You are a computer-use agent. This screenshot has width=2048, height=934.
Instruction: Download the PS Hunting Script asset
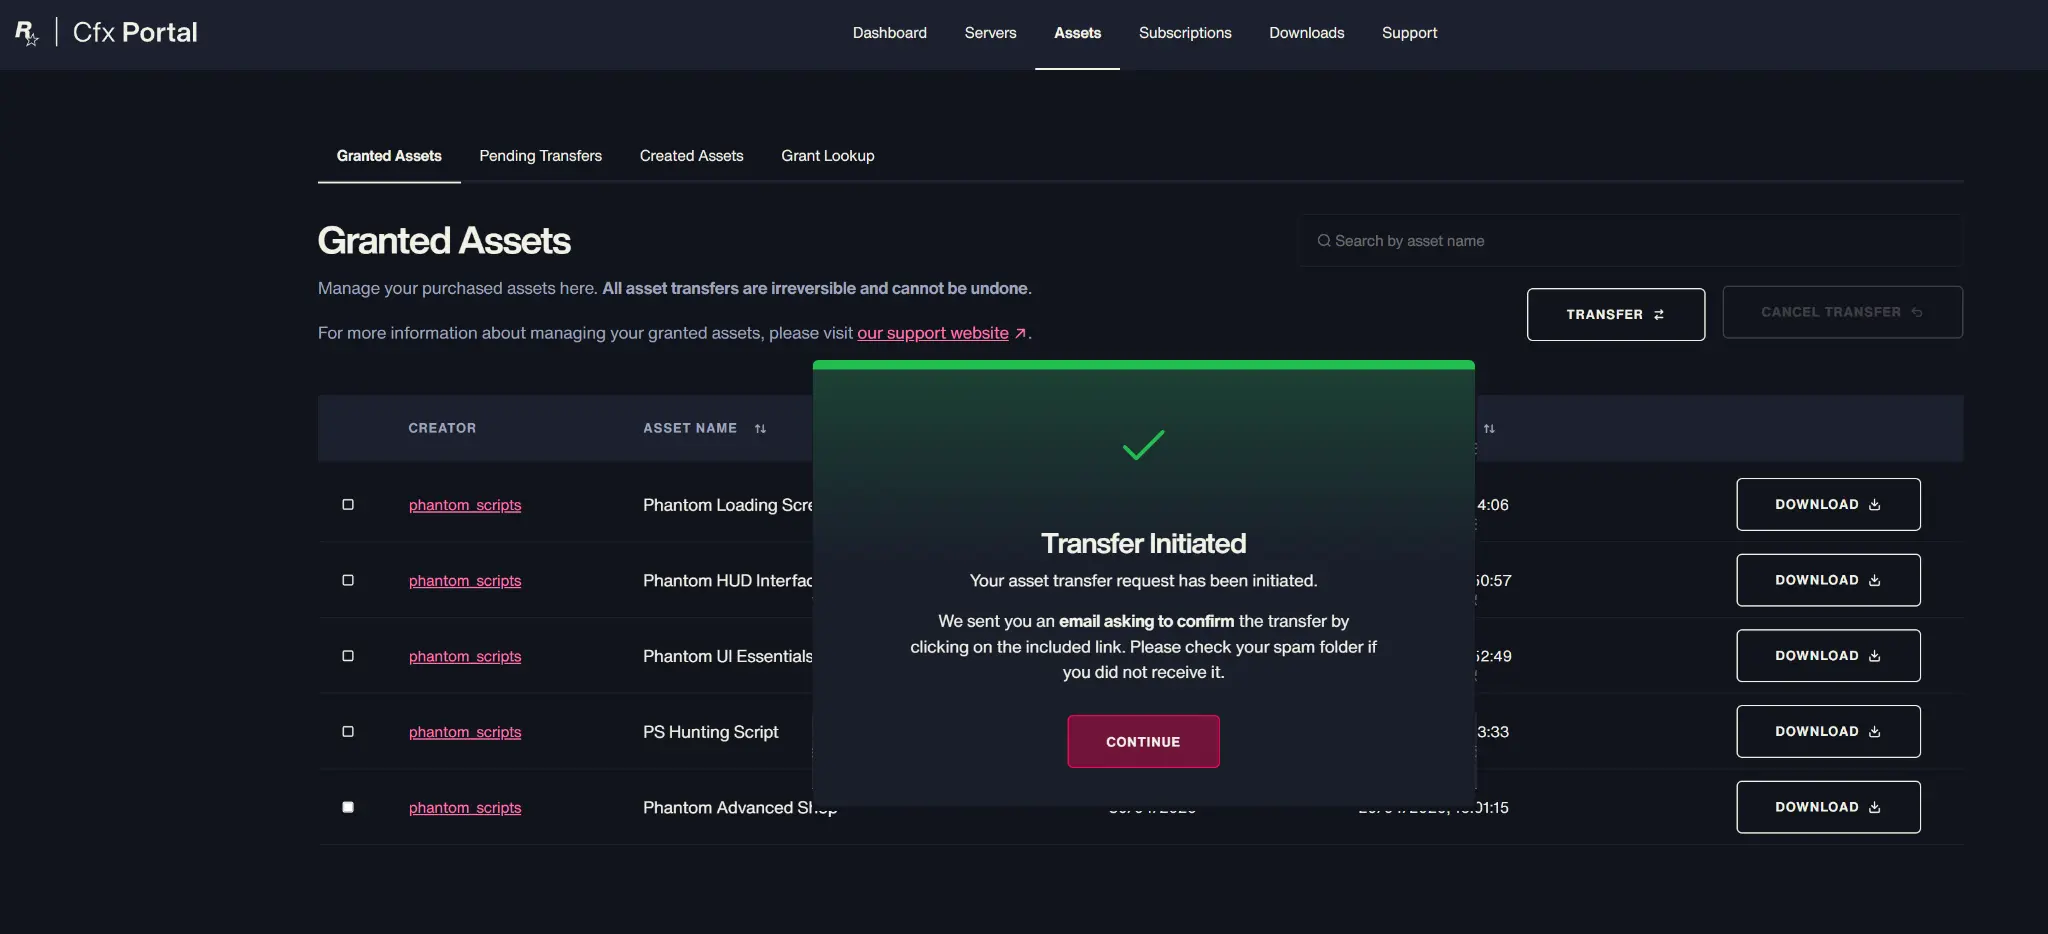pyautogui.click(x=1828, y=732)
